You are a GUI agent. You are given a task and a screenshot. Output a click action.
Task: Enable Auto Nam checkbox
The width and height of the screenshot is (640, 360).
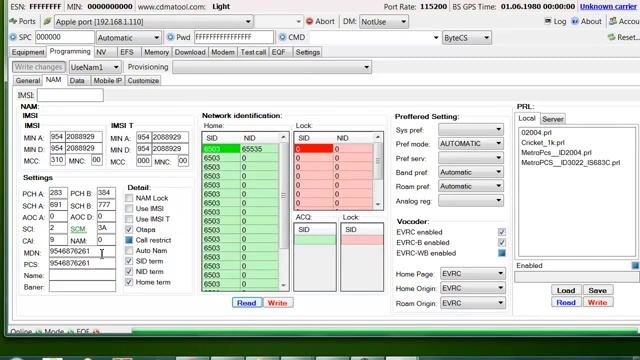click(x=129, y=251)
